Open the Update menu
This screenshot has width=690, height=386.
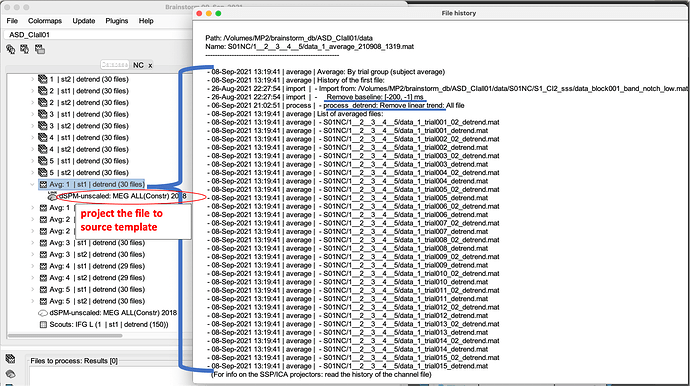tap(84, 21)
